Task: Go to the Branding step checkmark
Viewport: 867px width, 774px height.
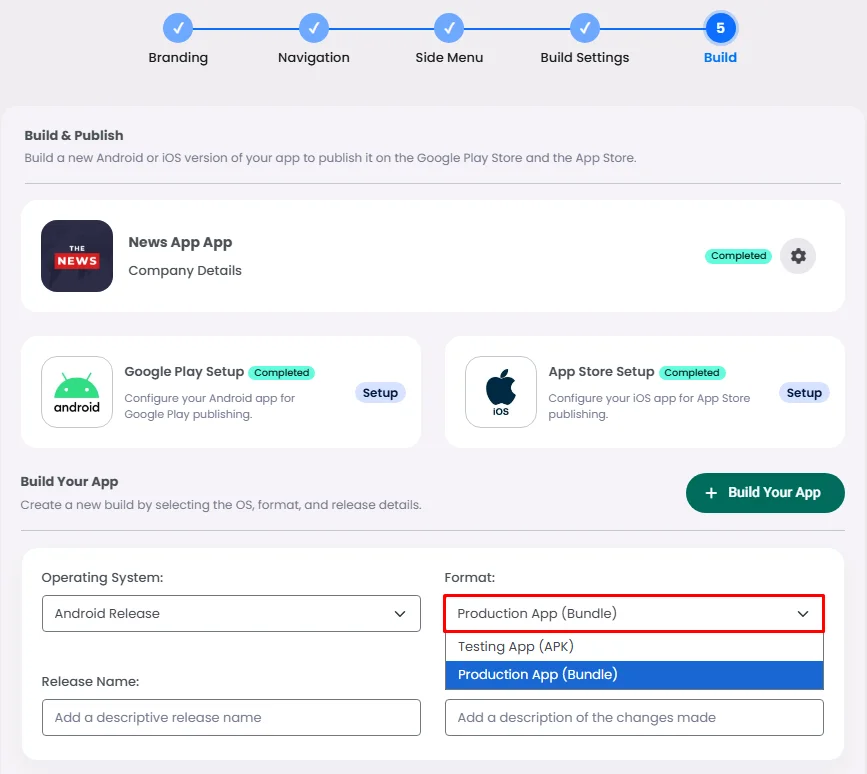Action: click(x=178, y=28)
